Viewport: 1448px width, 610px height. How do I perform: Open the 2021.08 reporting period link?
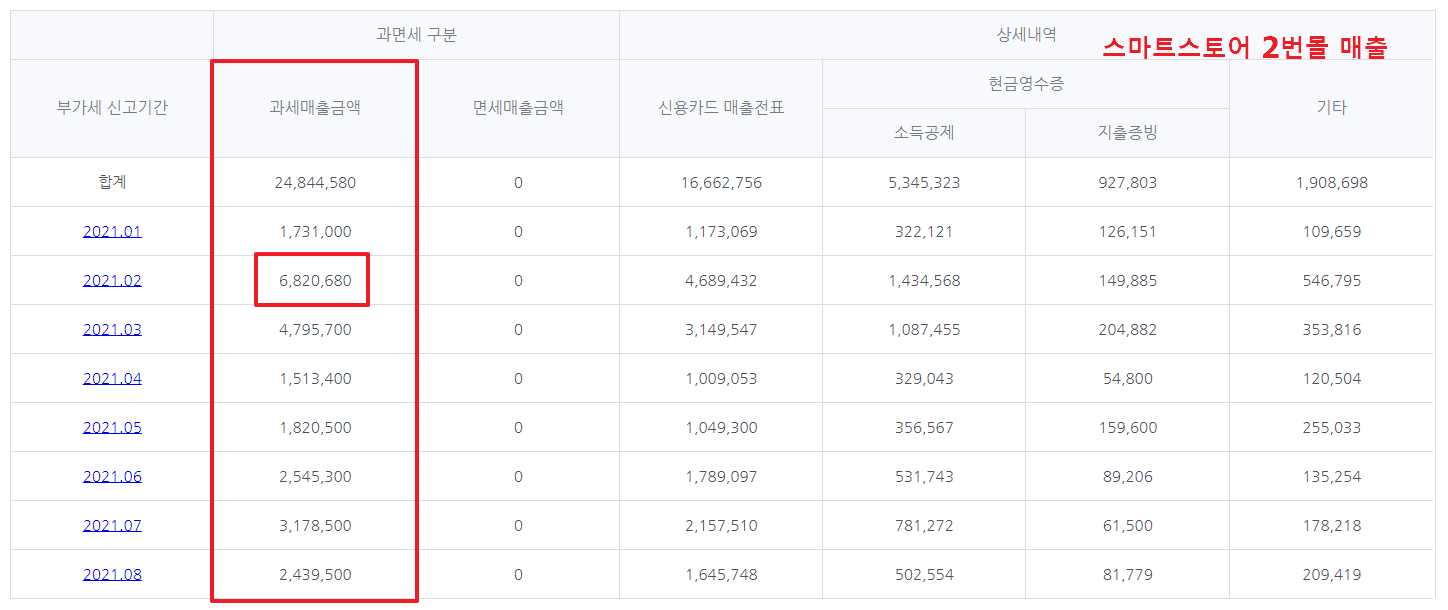tap(112, 575)
